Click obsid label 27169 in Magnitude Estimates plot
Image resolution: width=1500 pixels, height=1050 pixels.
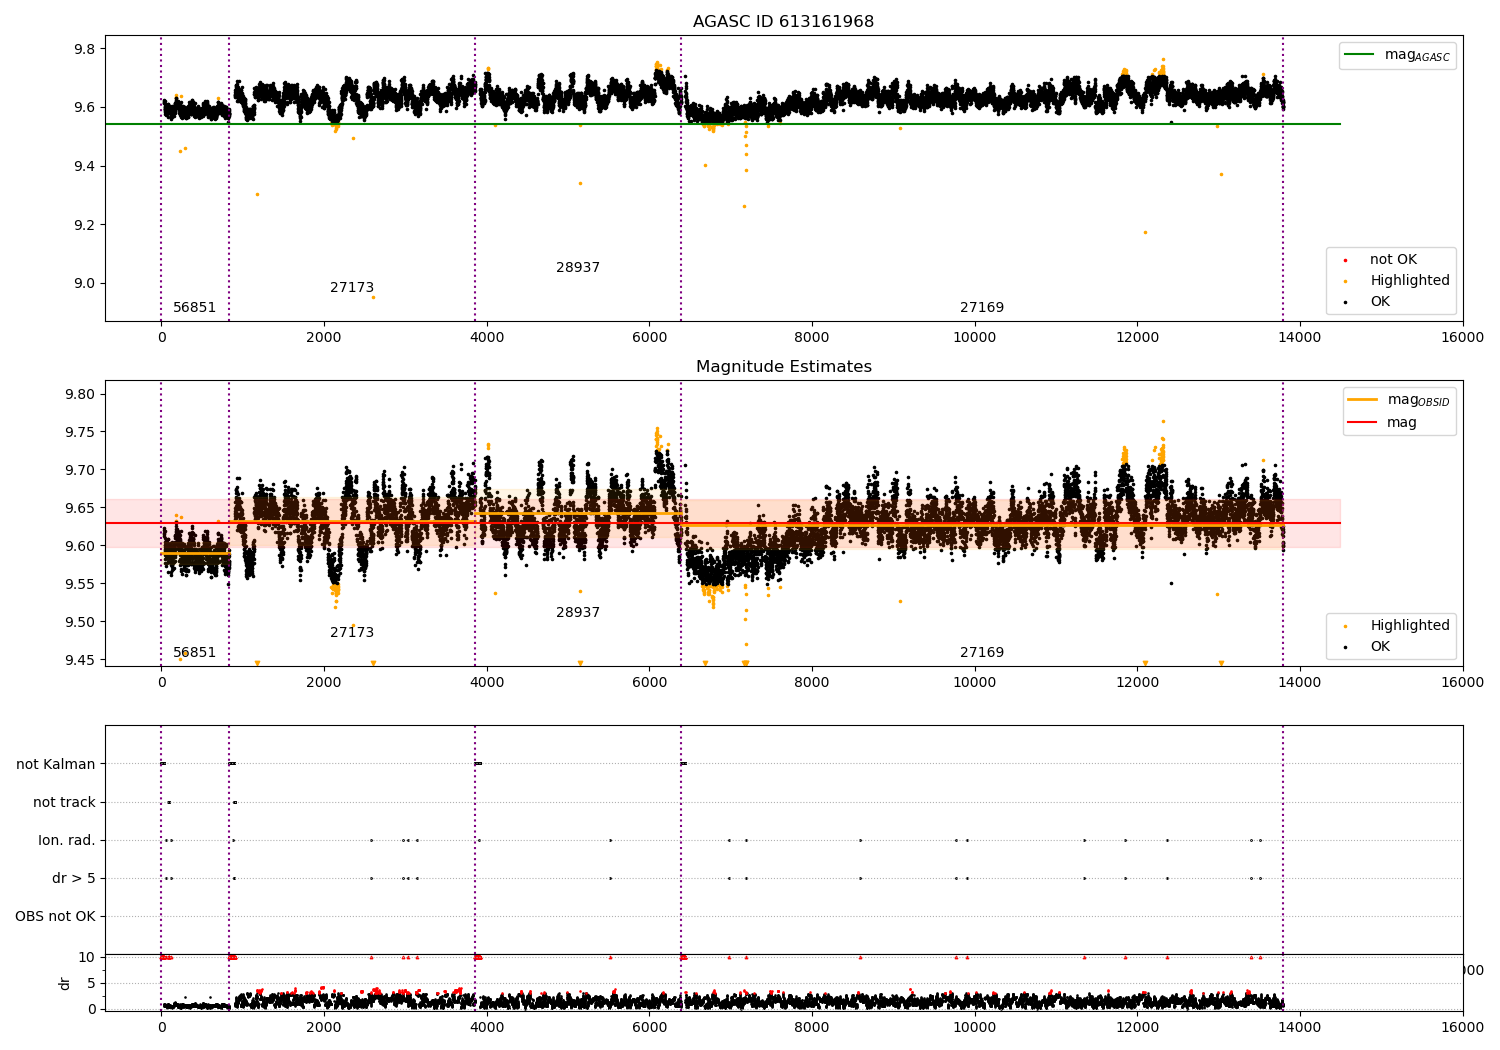982,653
